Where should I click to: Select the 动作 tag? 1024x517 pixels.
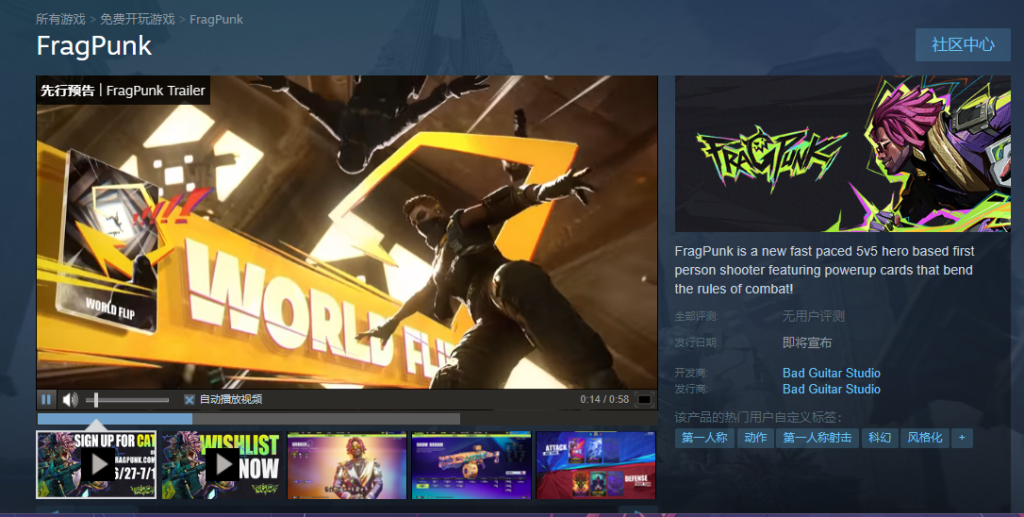(x=756, y=438)
